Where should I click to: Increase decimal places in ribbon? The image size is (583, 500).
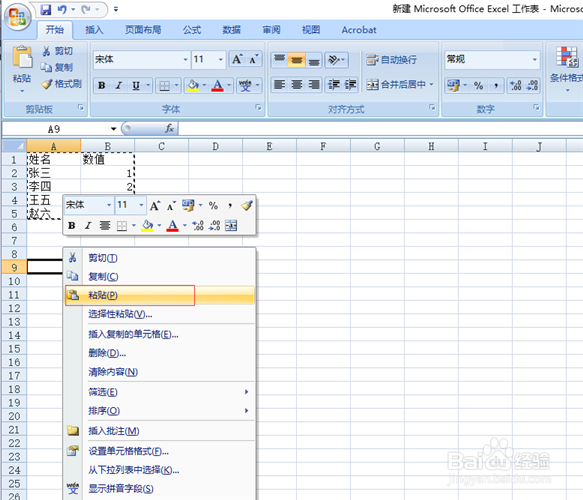point(516,86)
